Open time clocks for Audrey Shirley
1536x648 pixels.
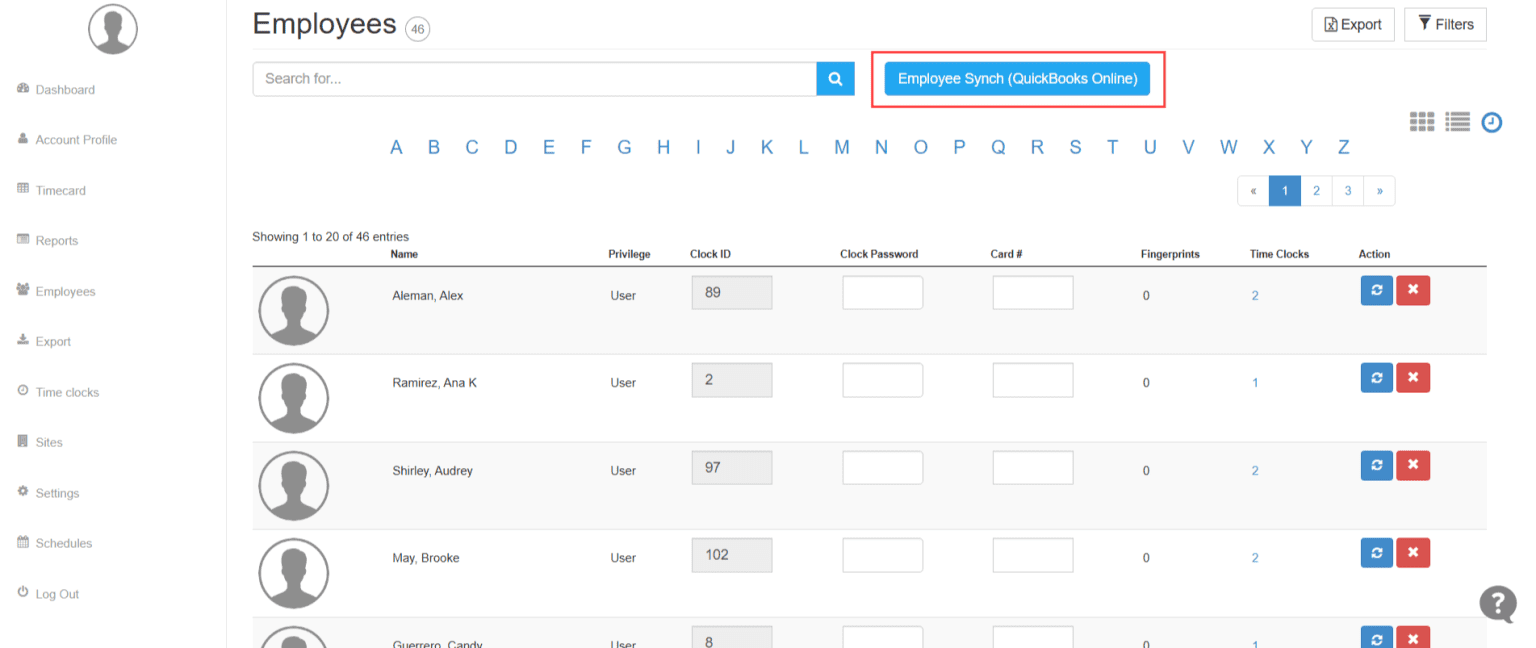click(1255, 469)
